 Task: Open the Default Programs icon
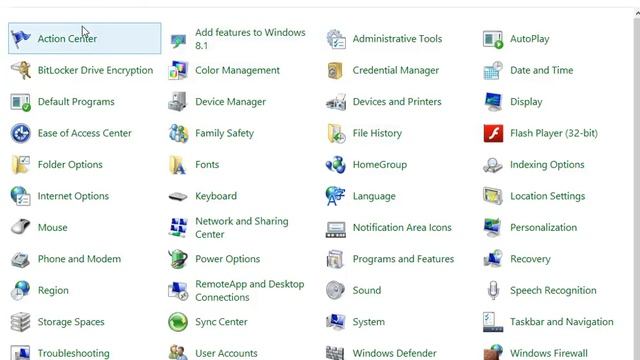[x=20, y=102]
